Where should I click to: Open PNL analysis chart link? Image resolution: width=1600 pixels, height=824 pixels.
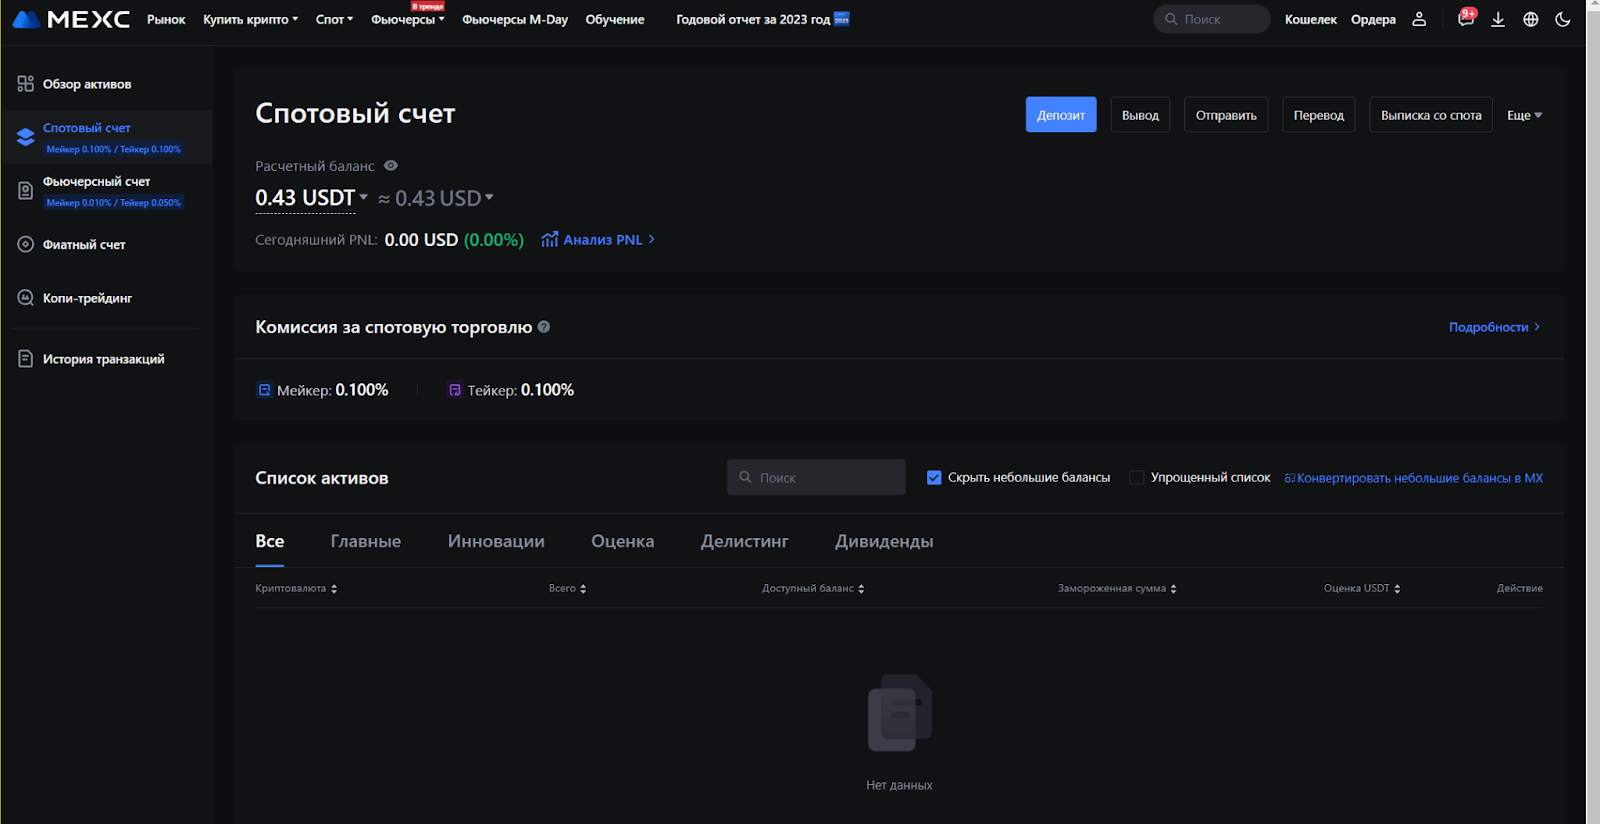(598, 240)
